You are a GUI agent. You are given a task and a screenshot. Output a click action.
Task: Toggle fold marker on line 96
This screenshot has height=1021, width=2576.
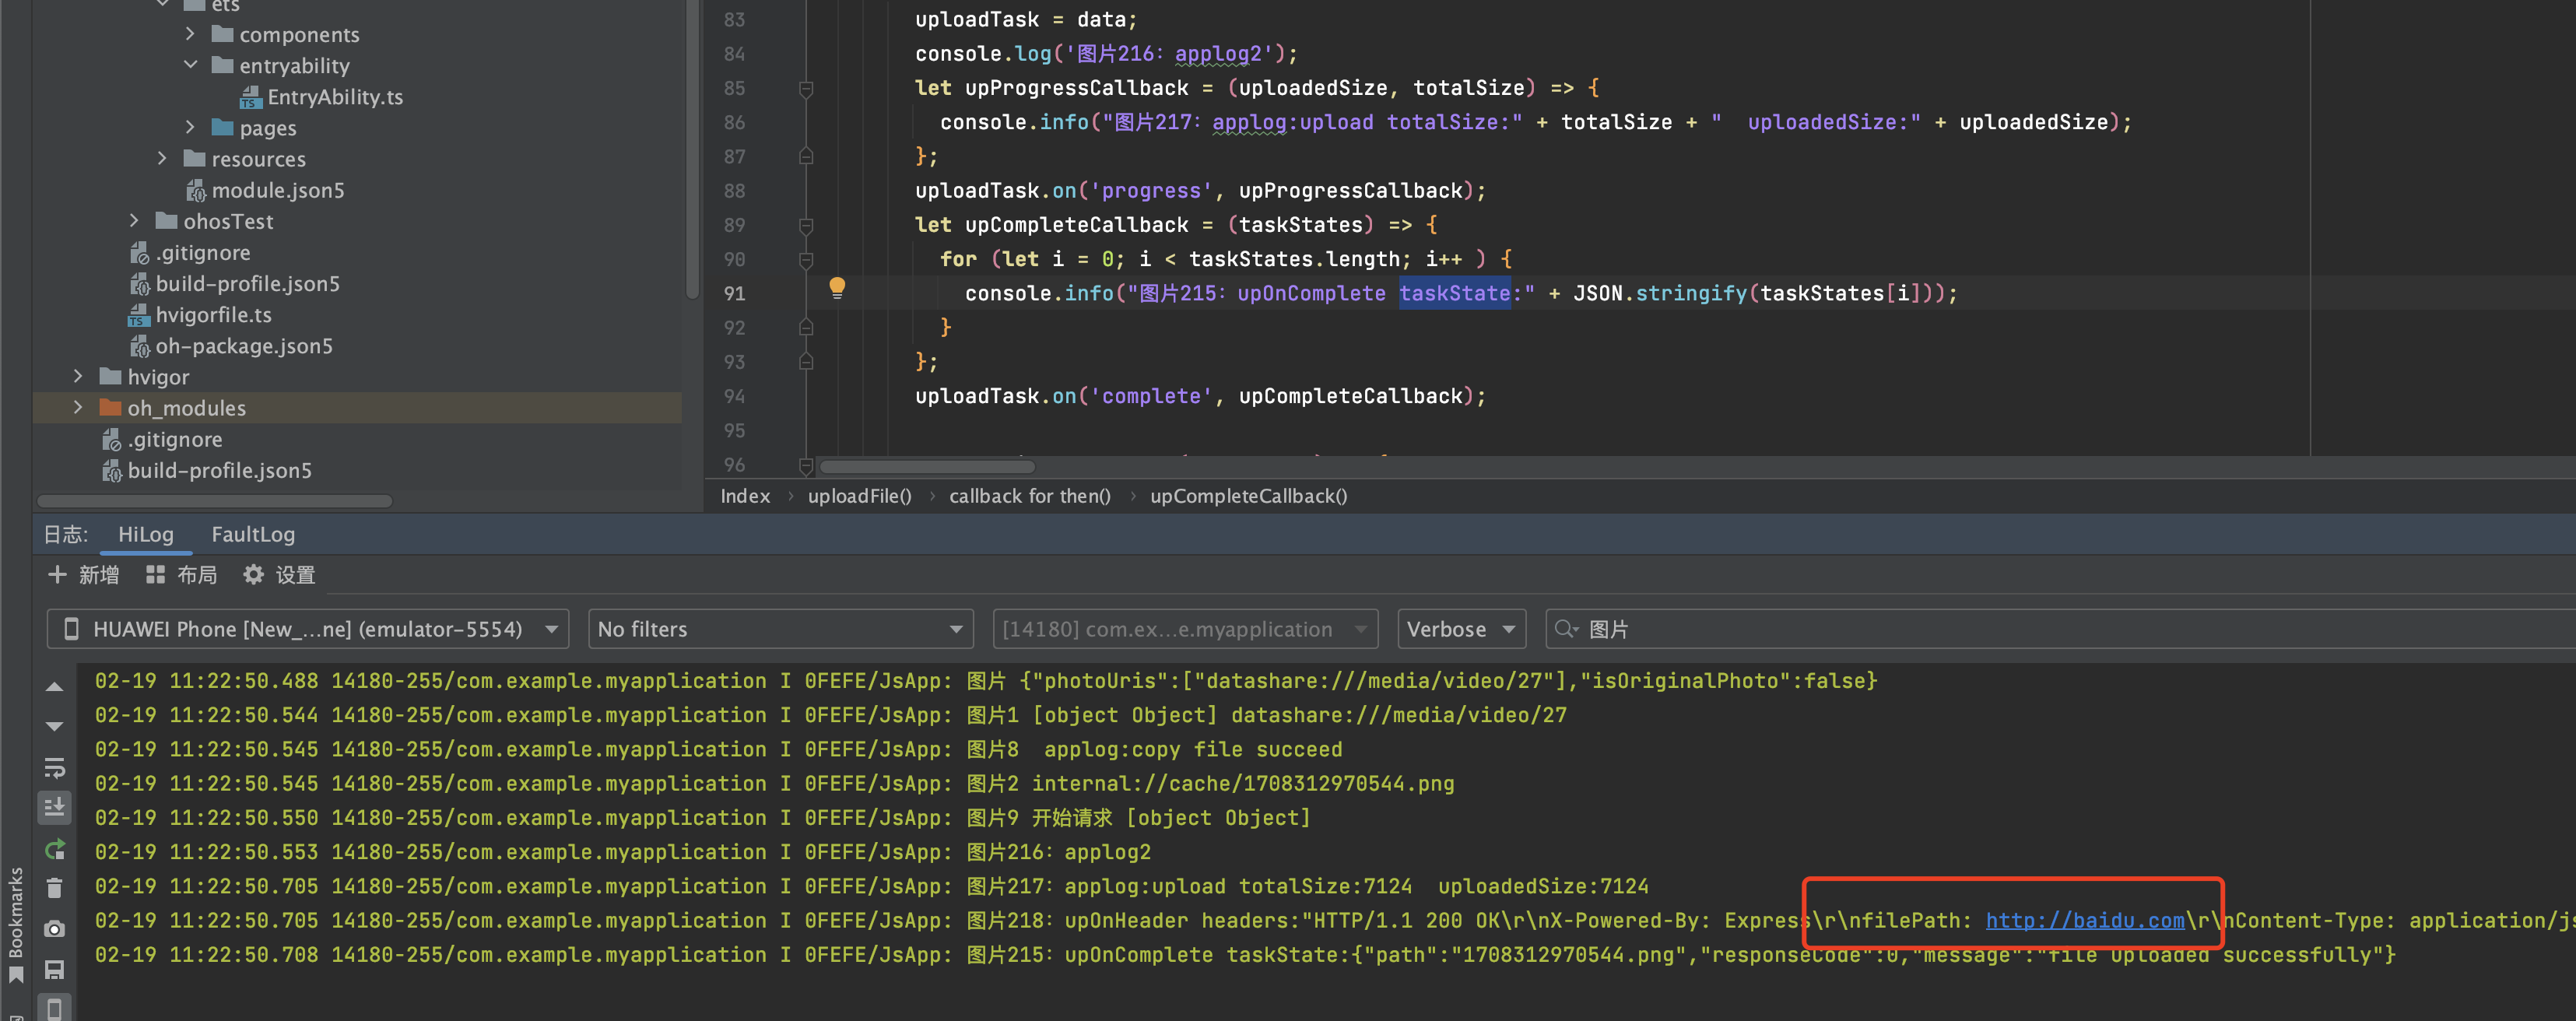pos(806,465)
